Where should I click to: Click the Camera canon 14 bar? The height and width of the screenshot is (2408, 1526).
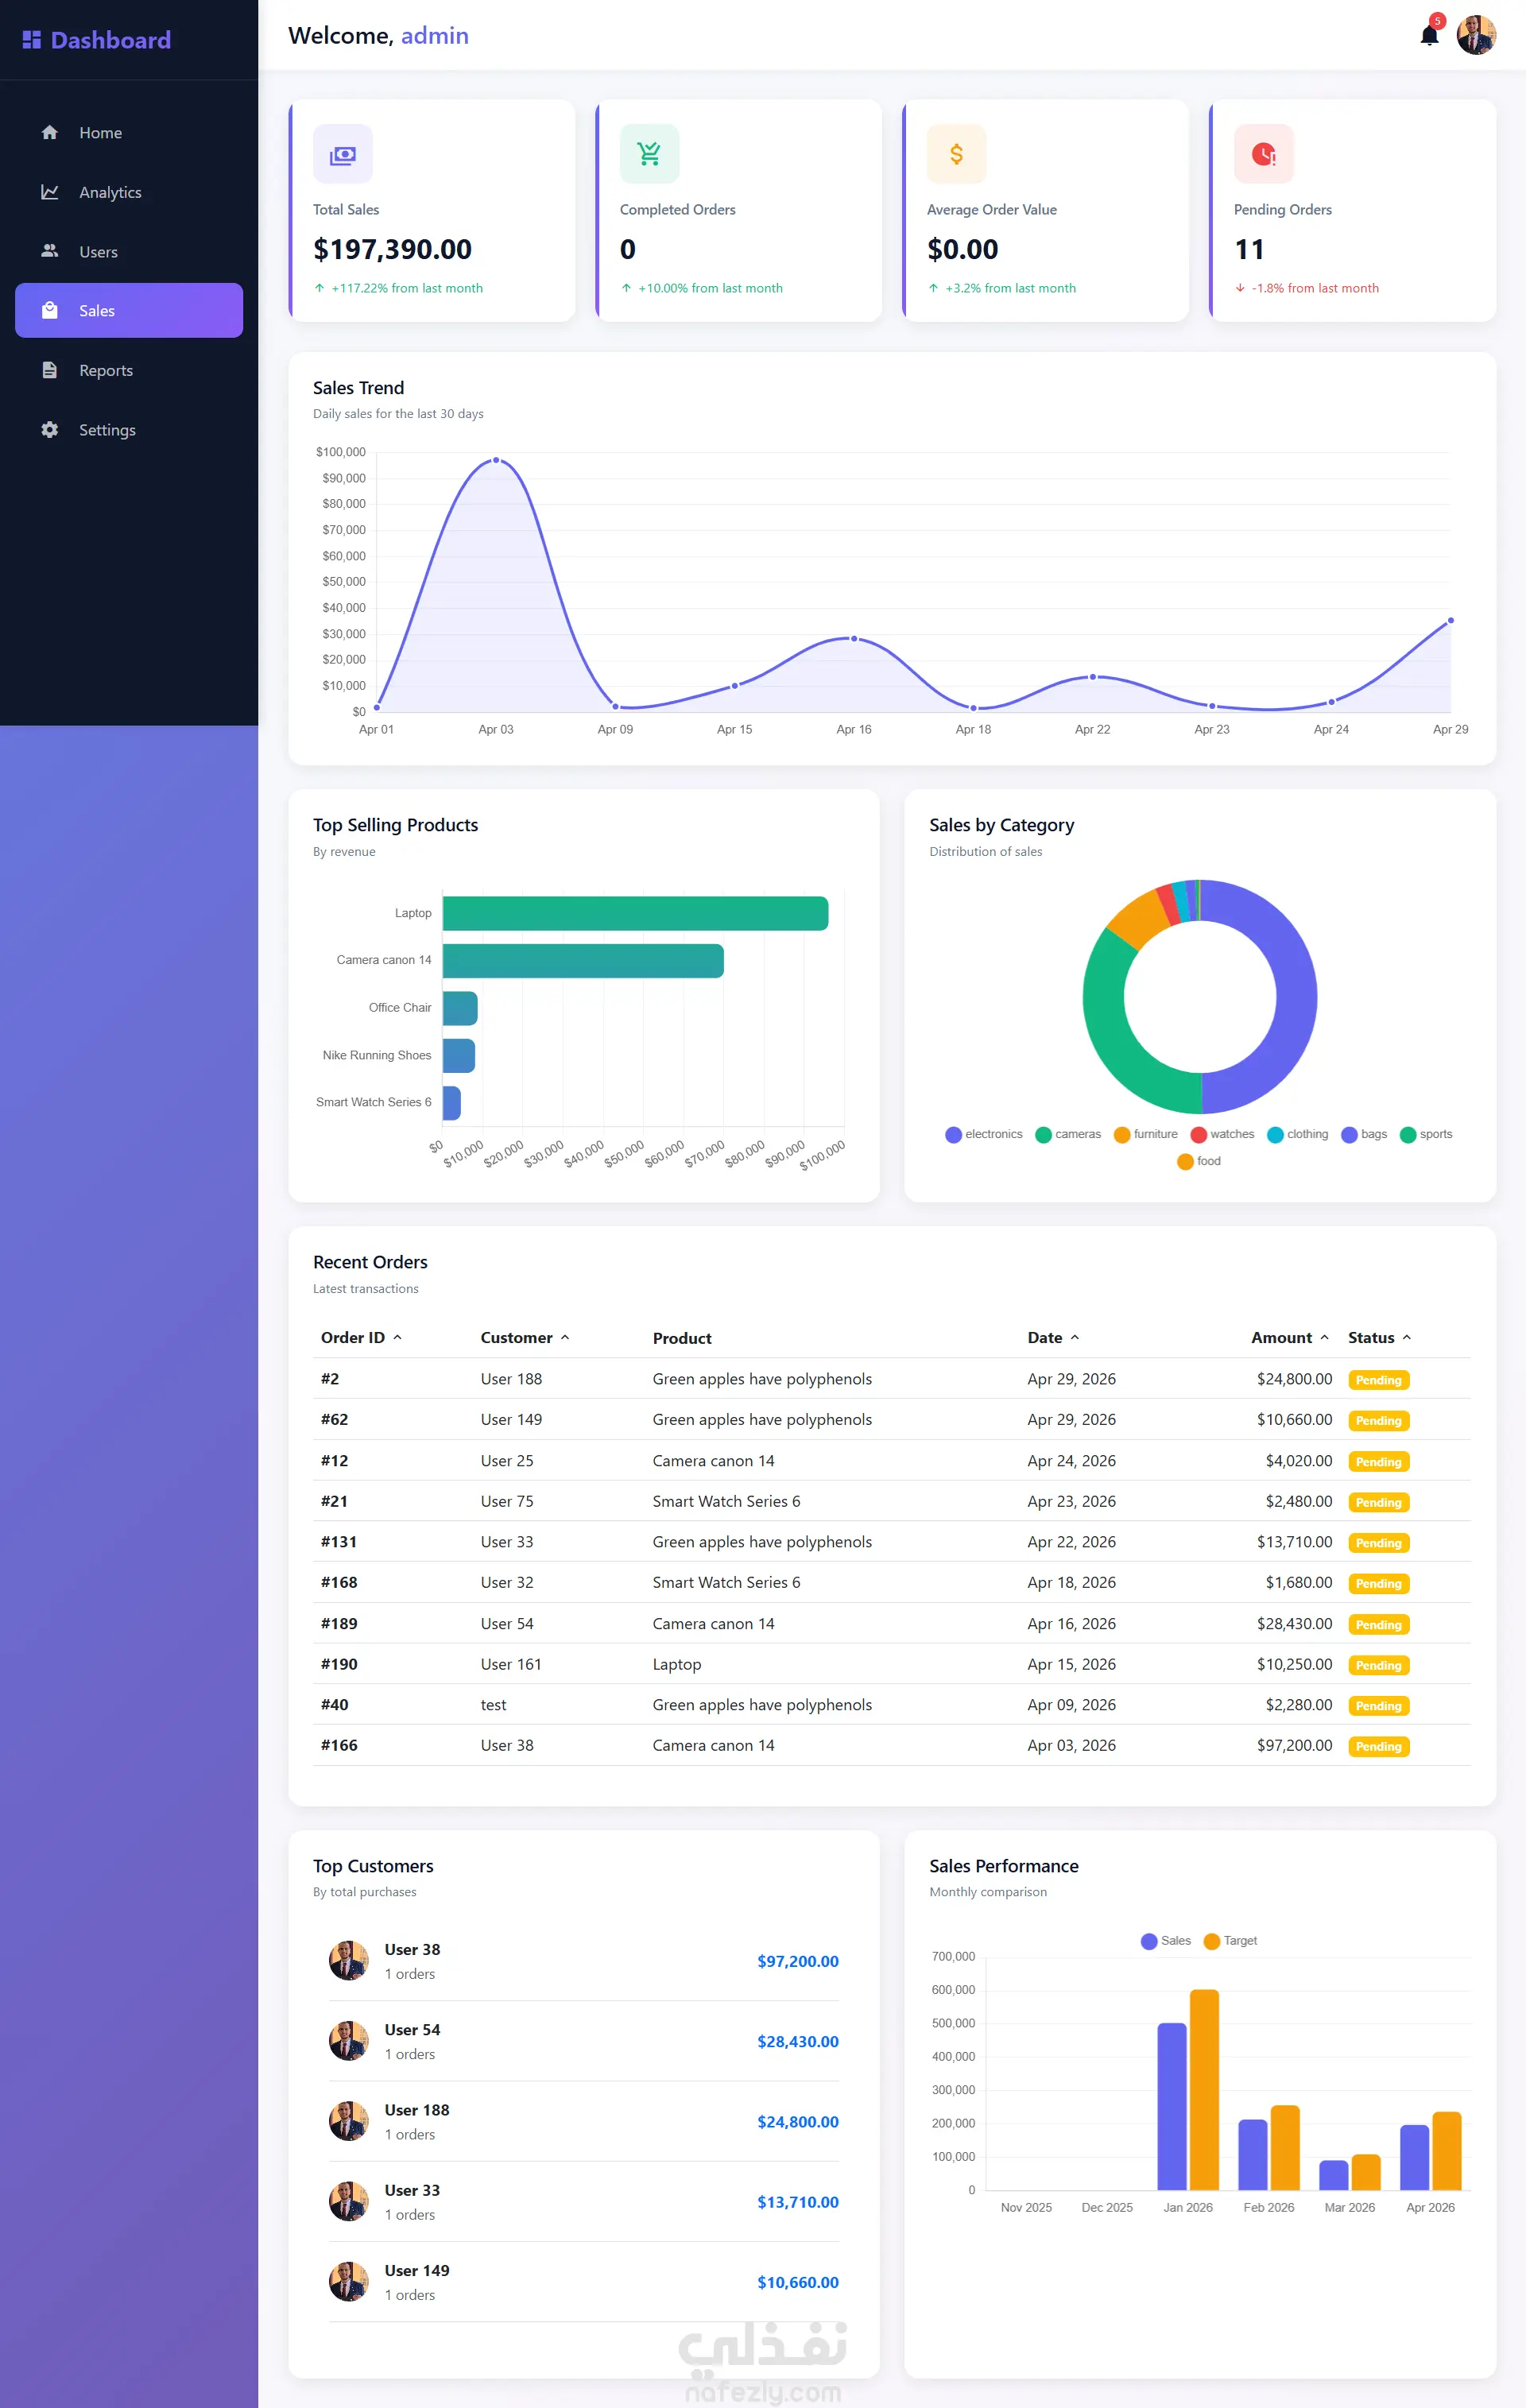(x=583, y=961)
